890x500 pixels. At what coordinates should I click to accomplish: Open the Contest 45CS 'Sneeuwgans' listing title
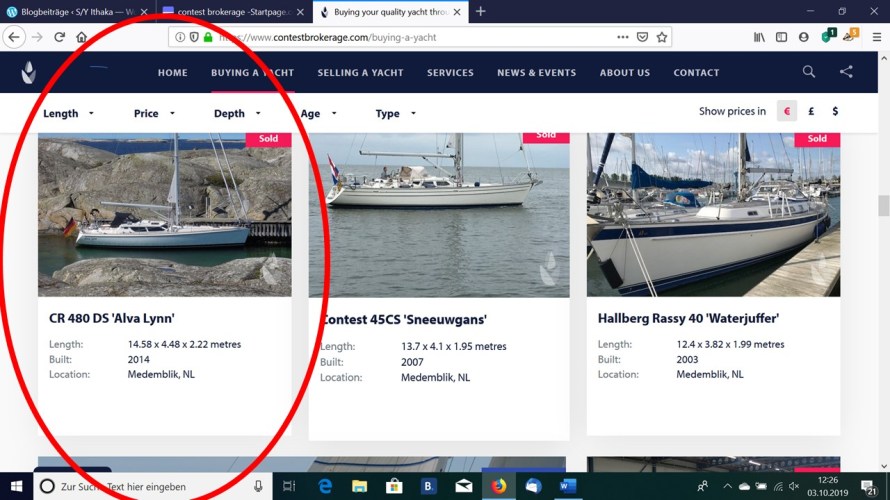(x=404, y=320)
